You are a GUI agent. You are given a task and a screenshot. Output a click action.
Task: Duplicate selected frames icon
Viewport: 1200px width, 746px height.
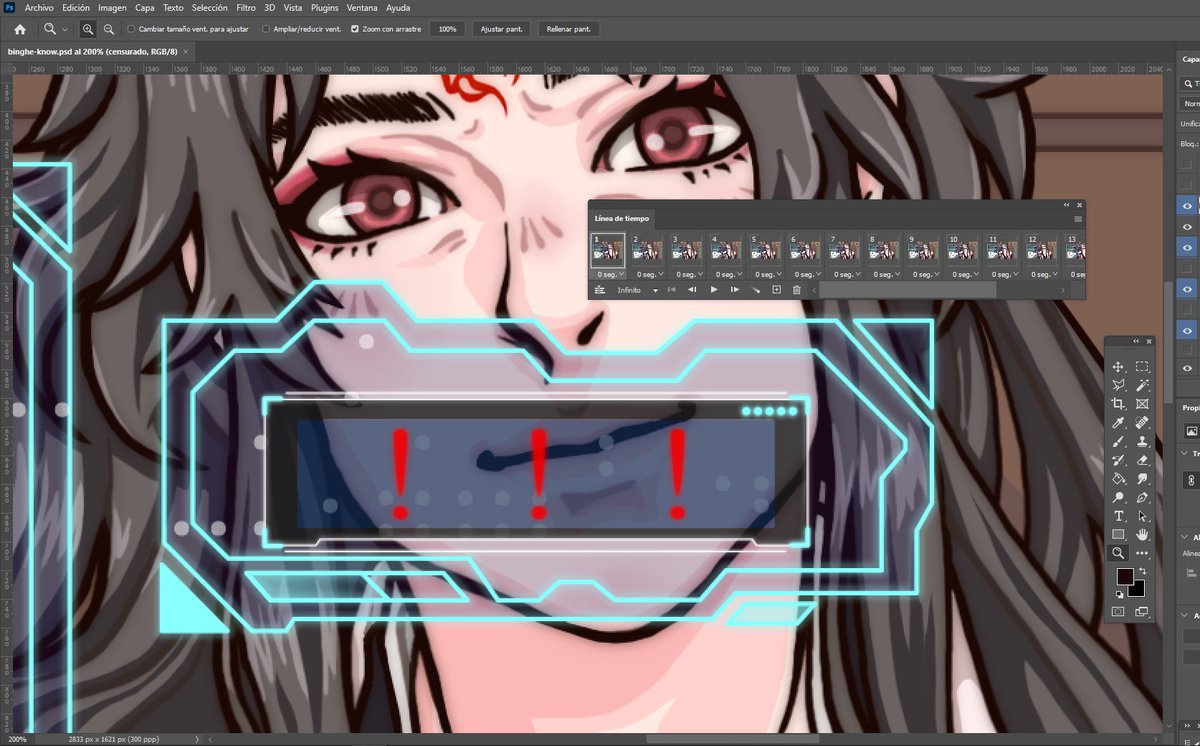pos(776,290)
